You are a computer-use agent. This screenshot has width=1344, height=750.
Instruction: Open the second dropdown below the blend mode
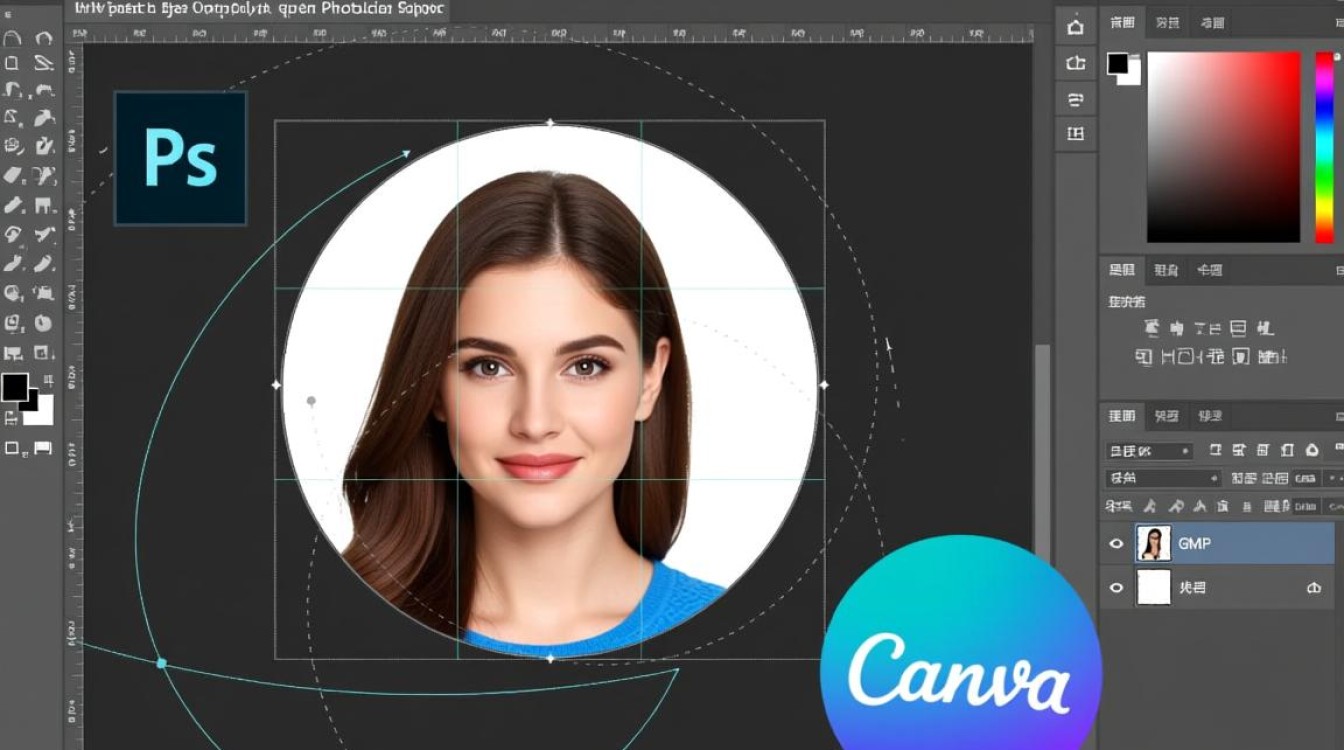coord(1164,479)
